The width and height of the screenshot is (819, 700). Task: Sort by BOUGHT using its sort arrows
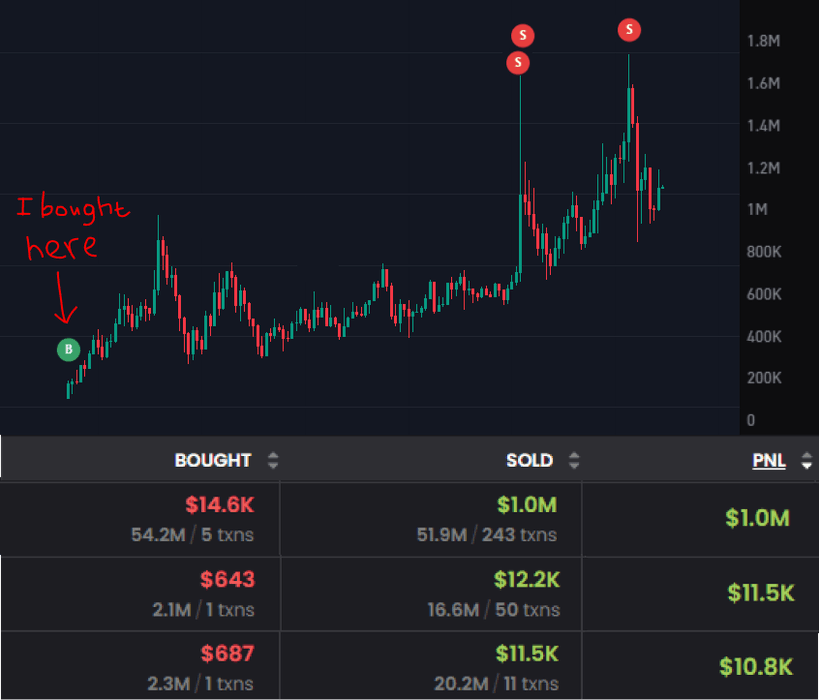[273, 461]
